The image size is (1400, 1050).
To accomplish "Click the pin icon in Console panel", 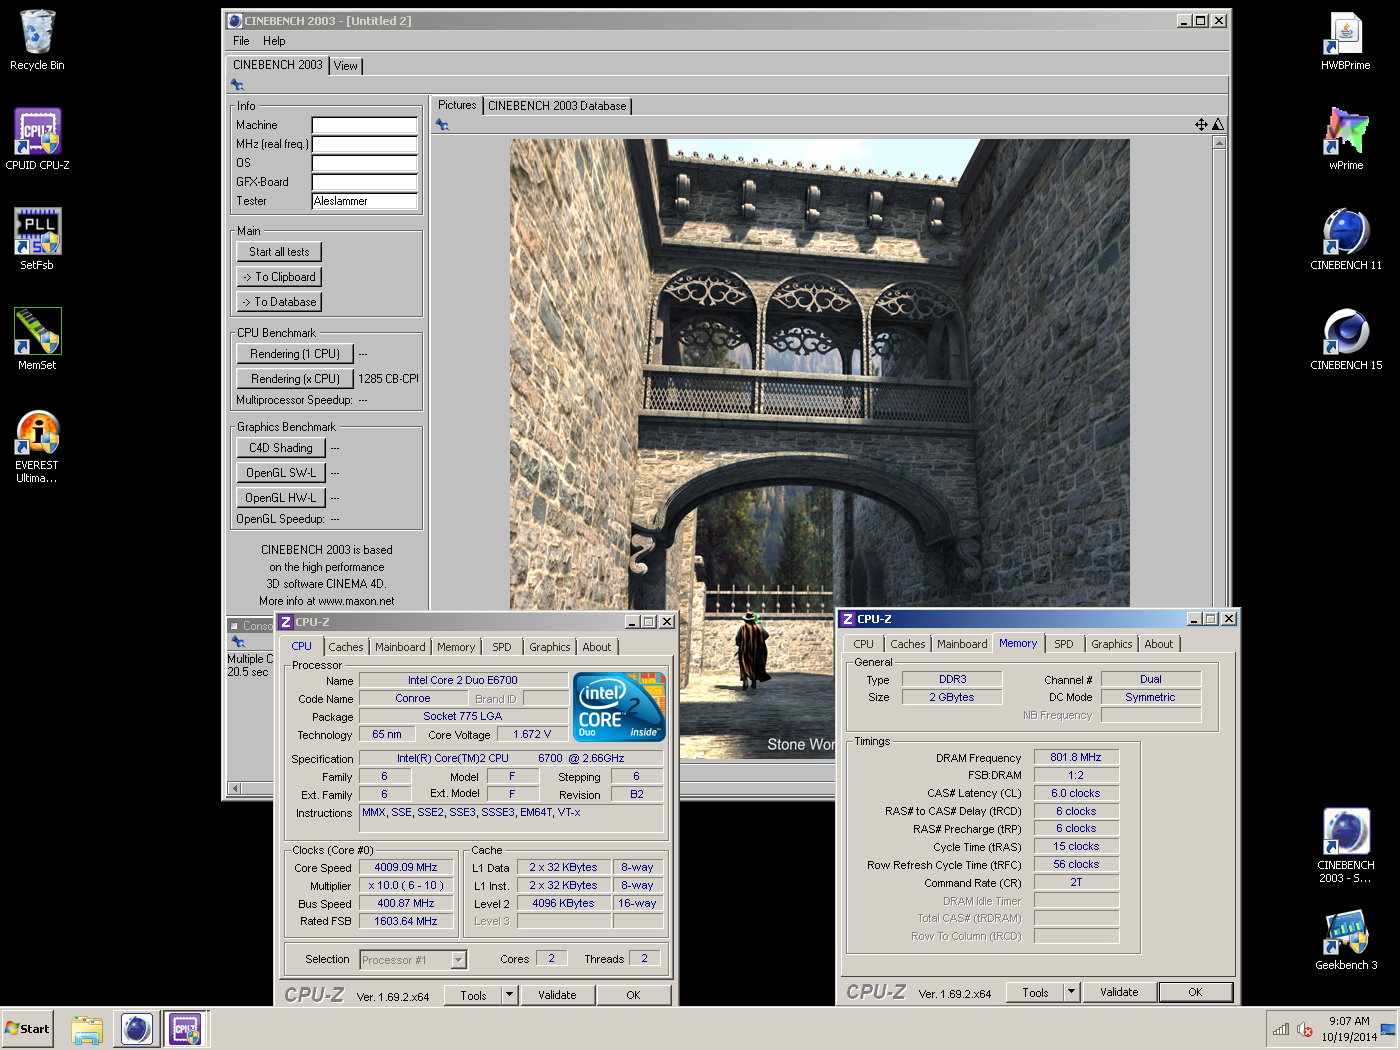I will pyautogui.click(x=237, y=641).
